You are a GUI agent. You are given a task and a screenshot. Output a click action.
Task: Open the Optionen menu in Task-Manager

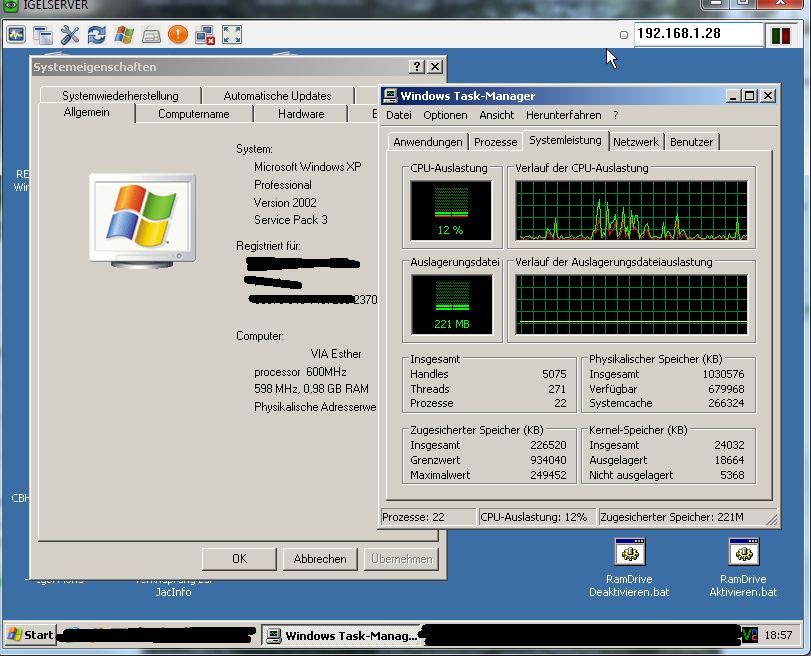point(445,115)
